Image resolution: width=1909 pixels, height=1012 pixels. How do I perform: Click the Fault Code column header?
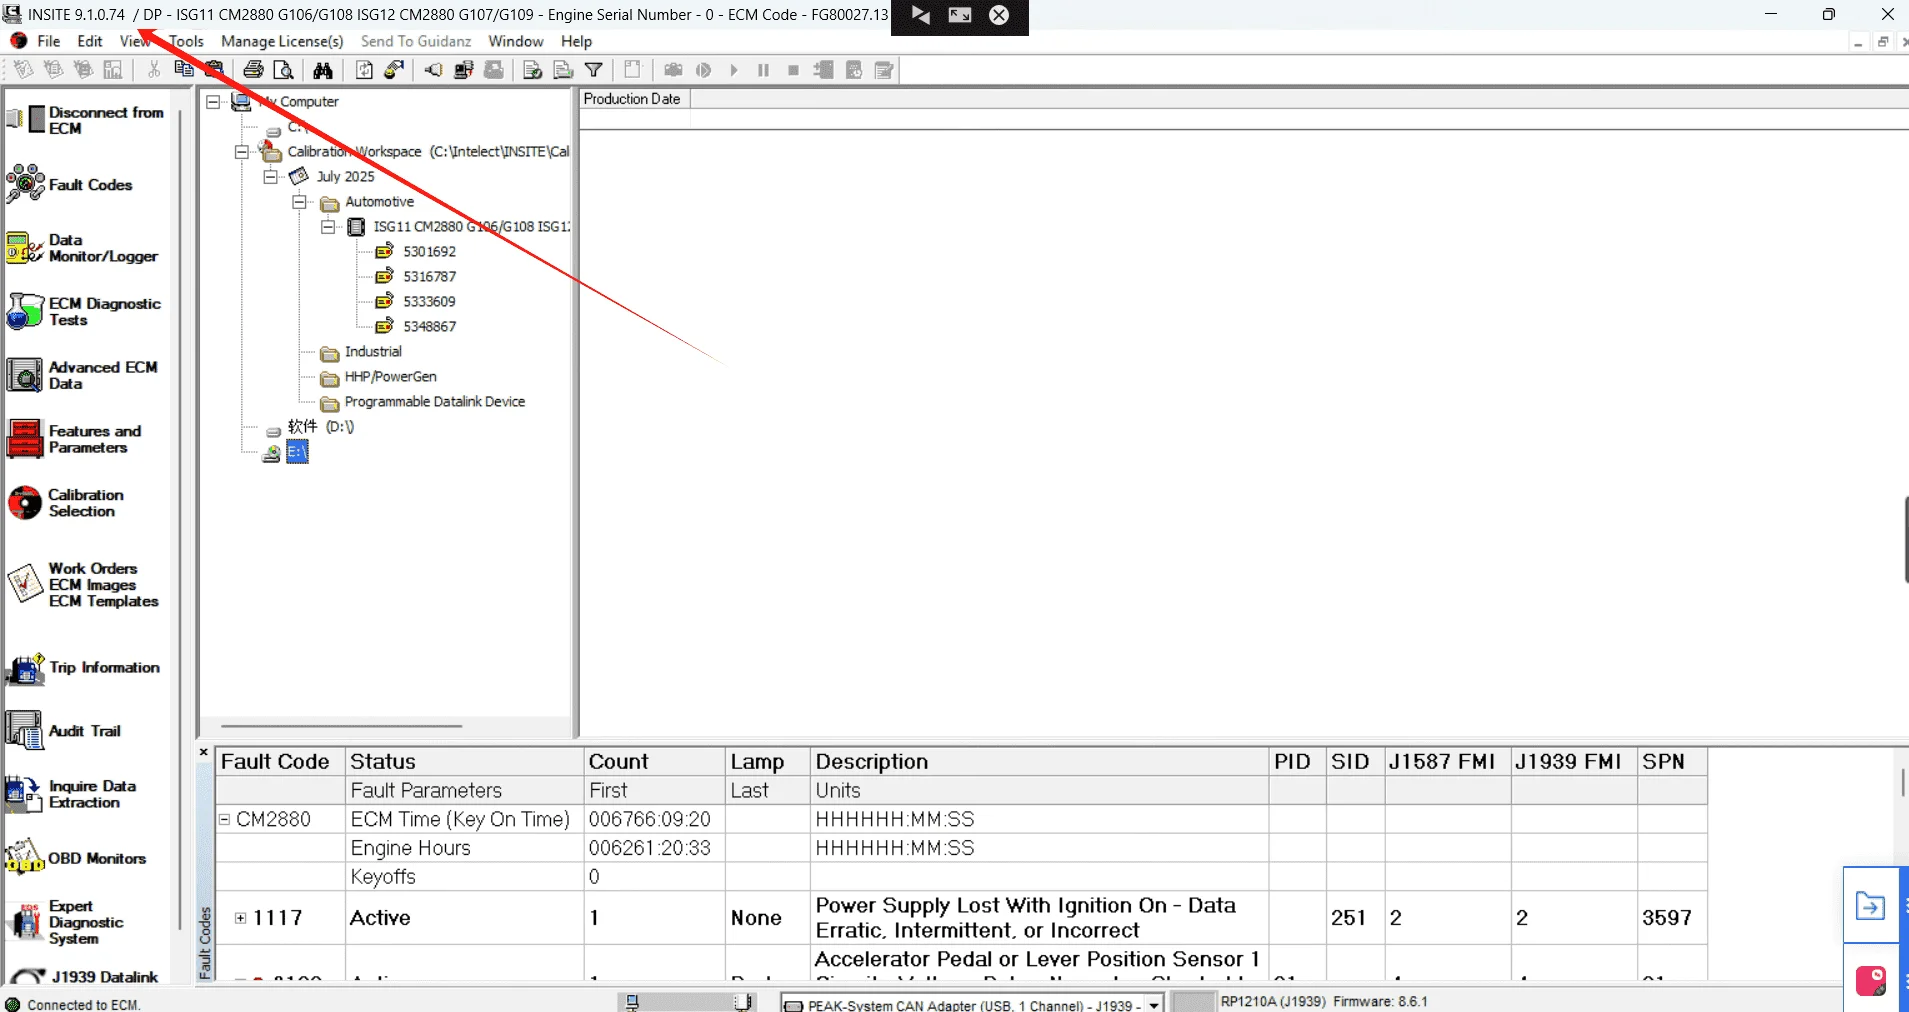(x=280, y=762)
